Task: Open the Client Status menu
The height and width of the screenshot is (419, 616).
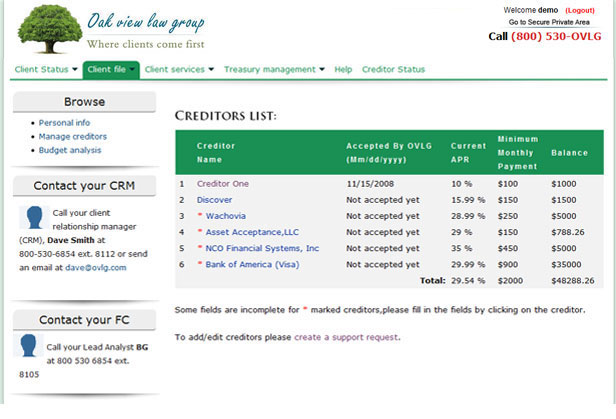Action: (x=41, y=70)
